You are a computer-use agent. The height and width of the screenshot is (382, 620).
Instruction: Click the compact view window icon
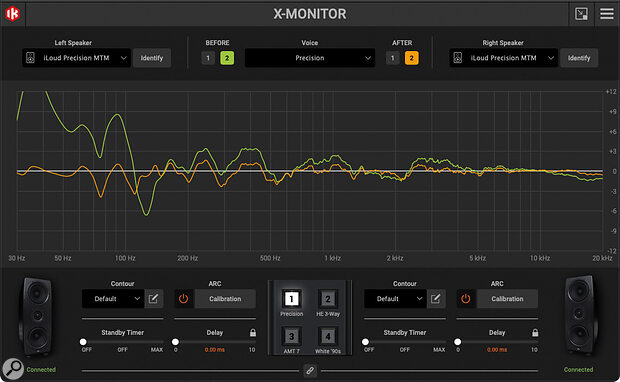pos(581,14)
